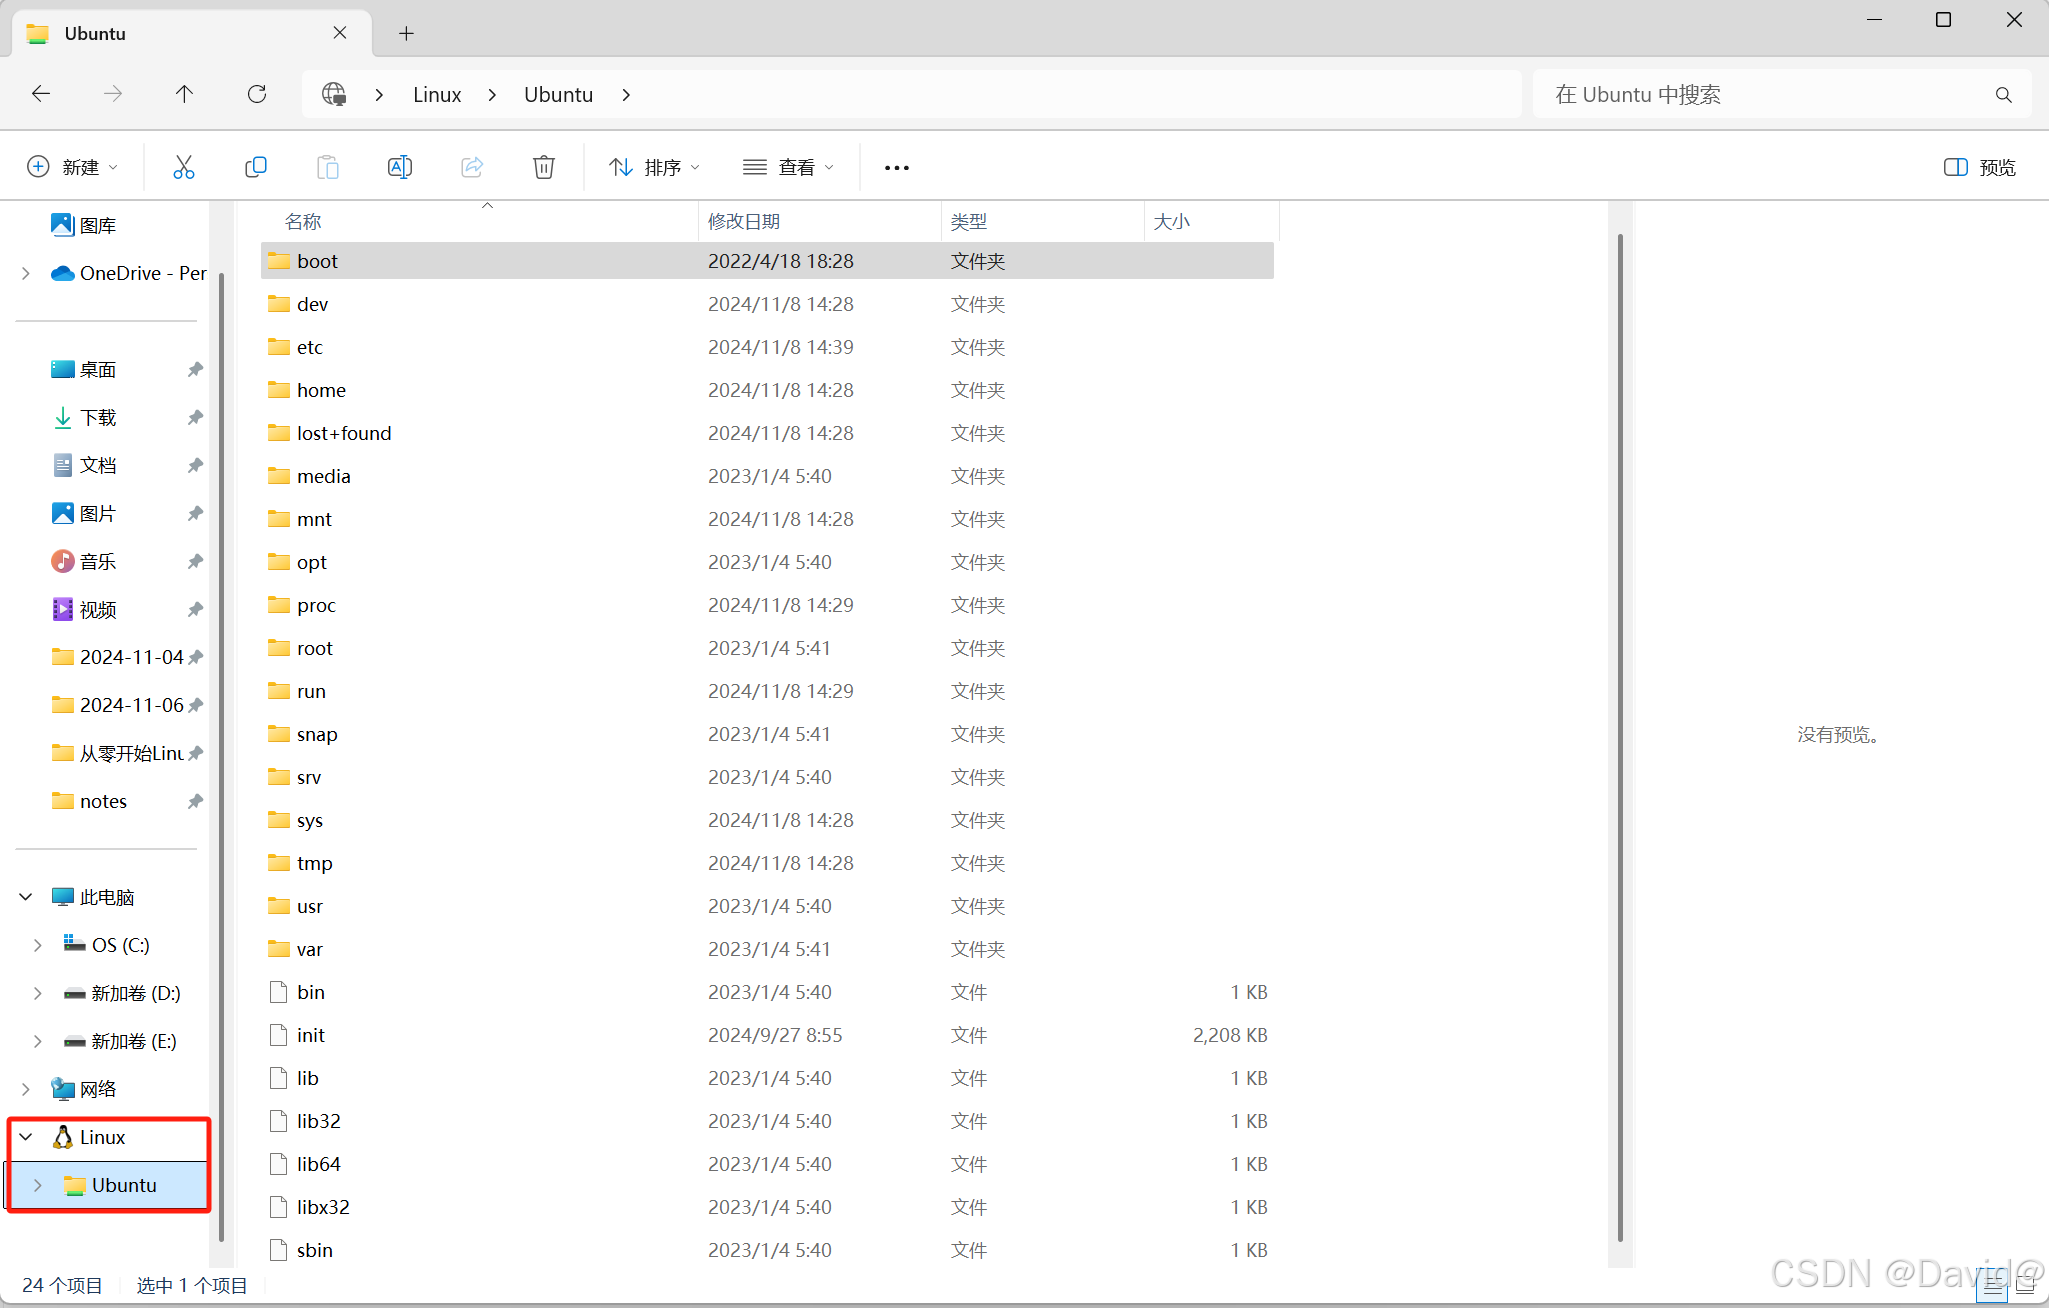Open the View (查看) dropdown
This screenshot has height=1308, width=2049.
pos(788,167)
